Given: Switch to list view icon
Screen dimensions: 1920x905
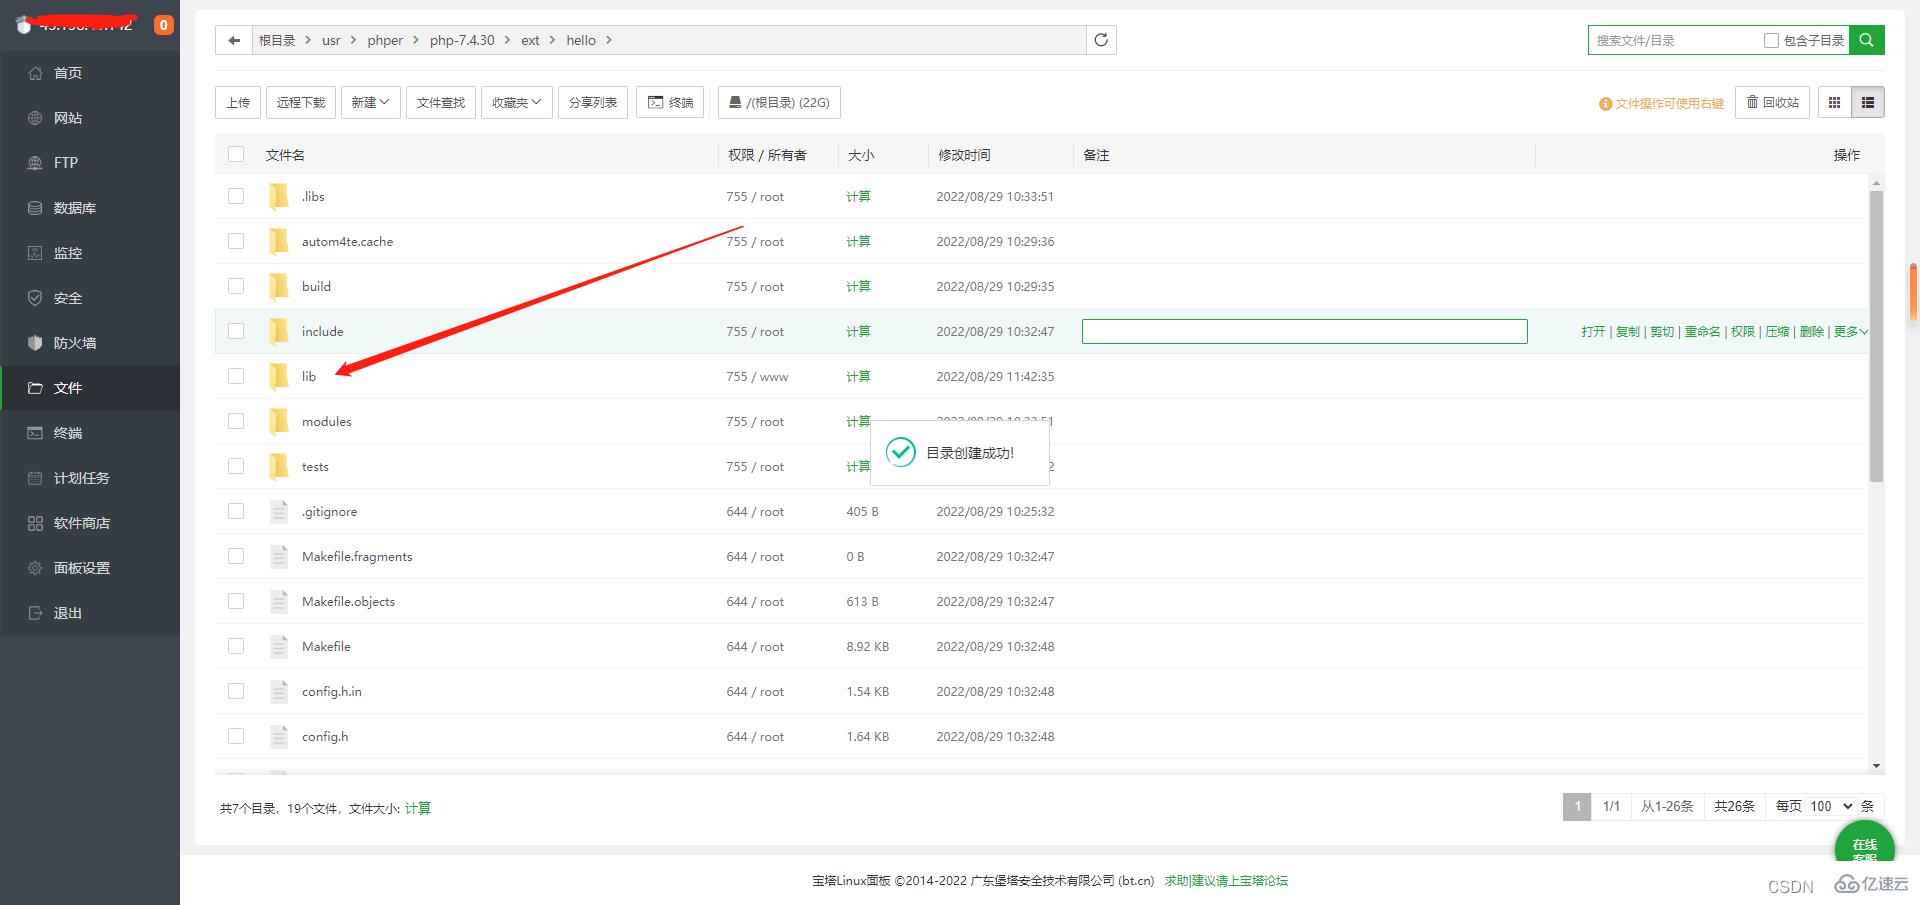Looking at the screenshot, I should 1867,102.
